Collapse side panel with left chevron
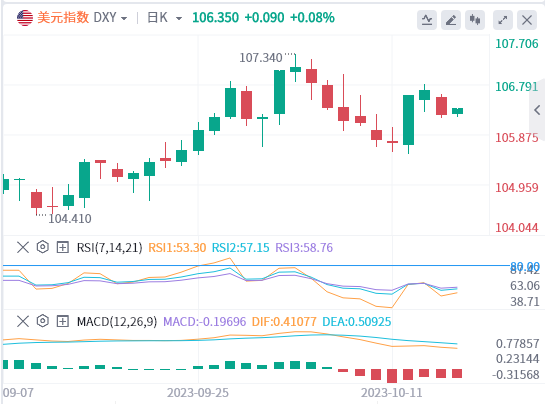 coord(537,110)
